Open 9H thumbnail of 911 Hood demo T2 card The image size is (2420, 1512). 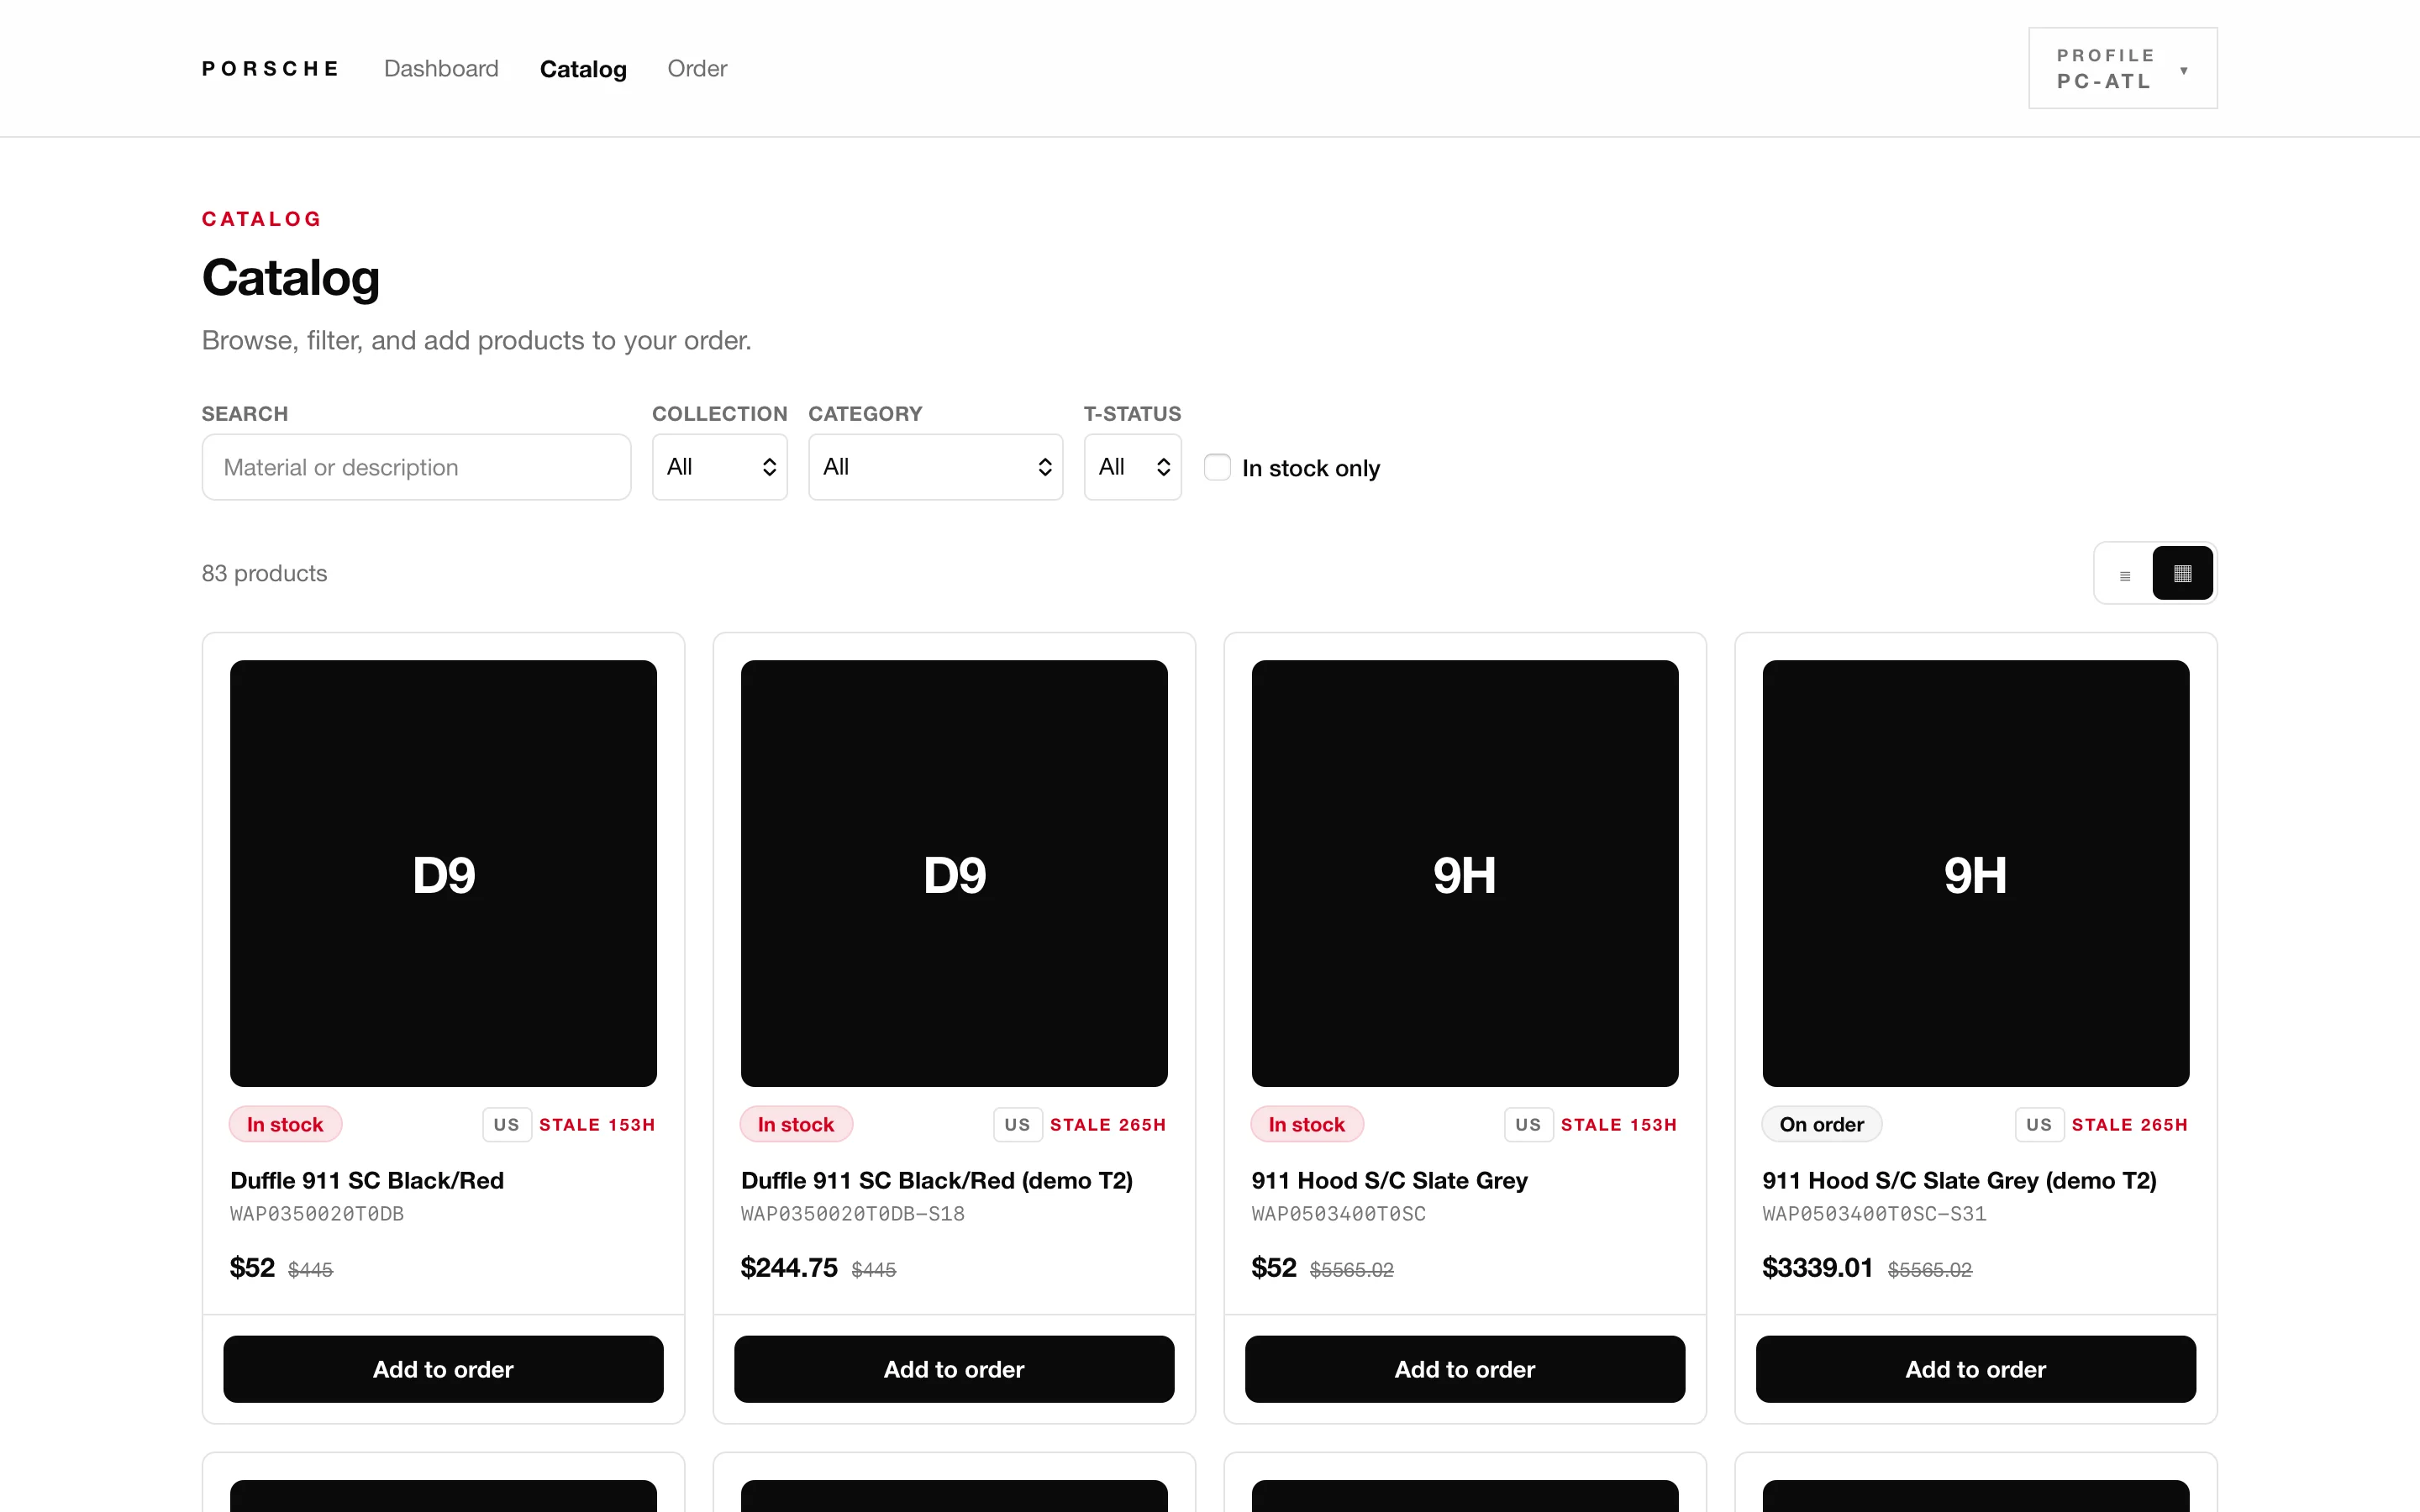(1975, 873)
